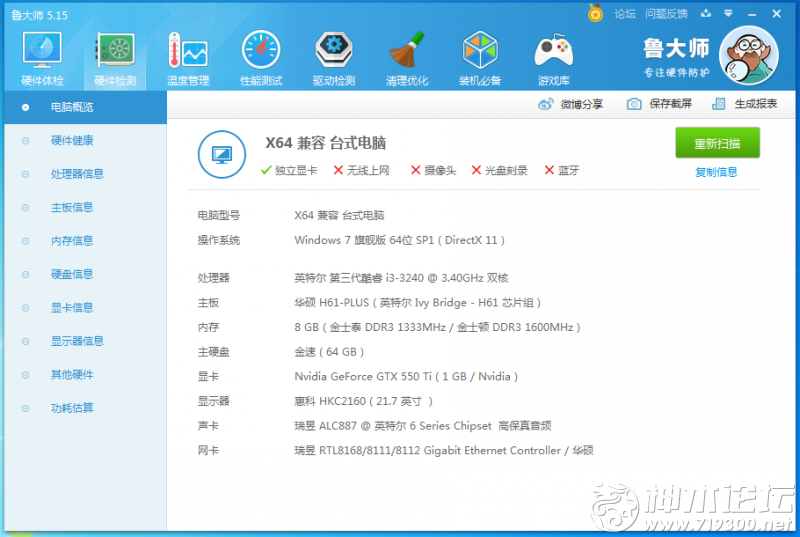
Task: Open the 游戏库 gamepad icon
Action: coord(553,56)
